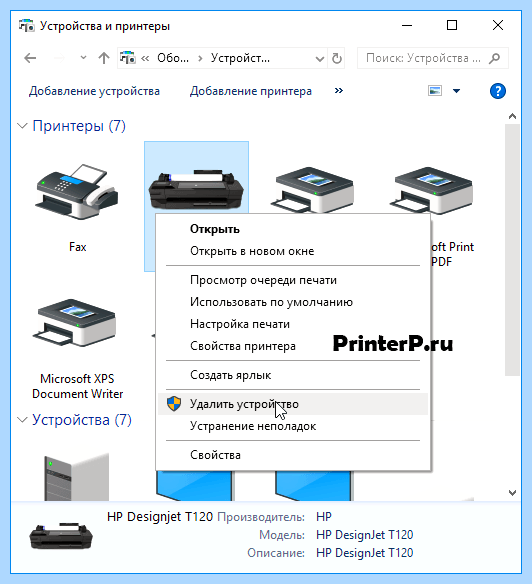Screen dimensions: 532x584
Task: Click Добавление принтера toolbar button
Action: pos(251,91)
